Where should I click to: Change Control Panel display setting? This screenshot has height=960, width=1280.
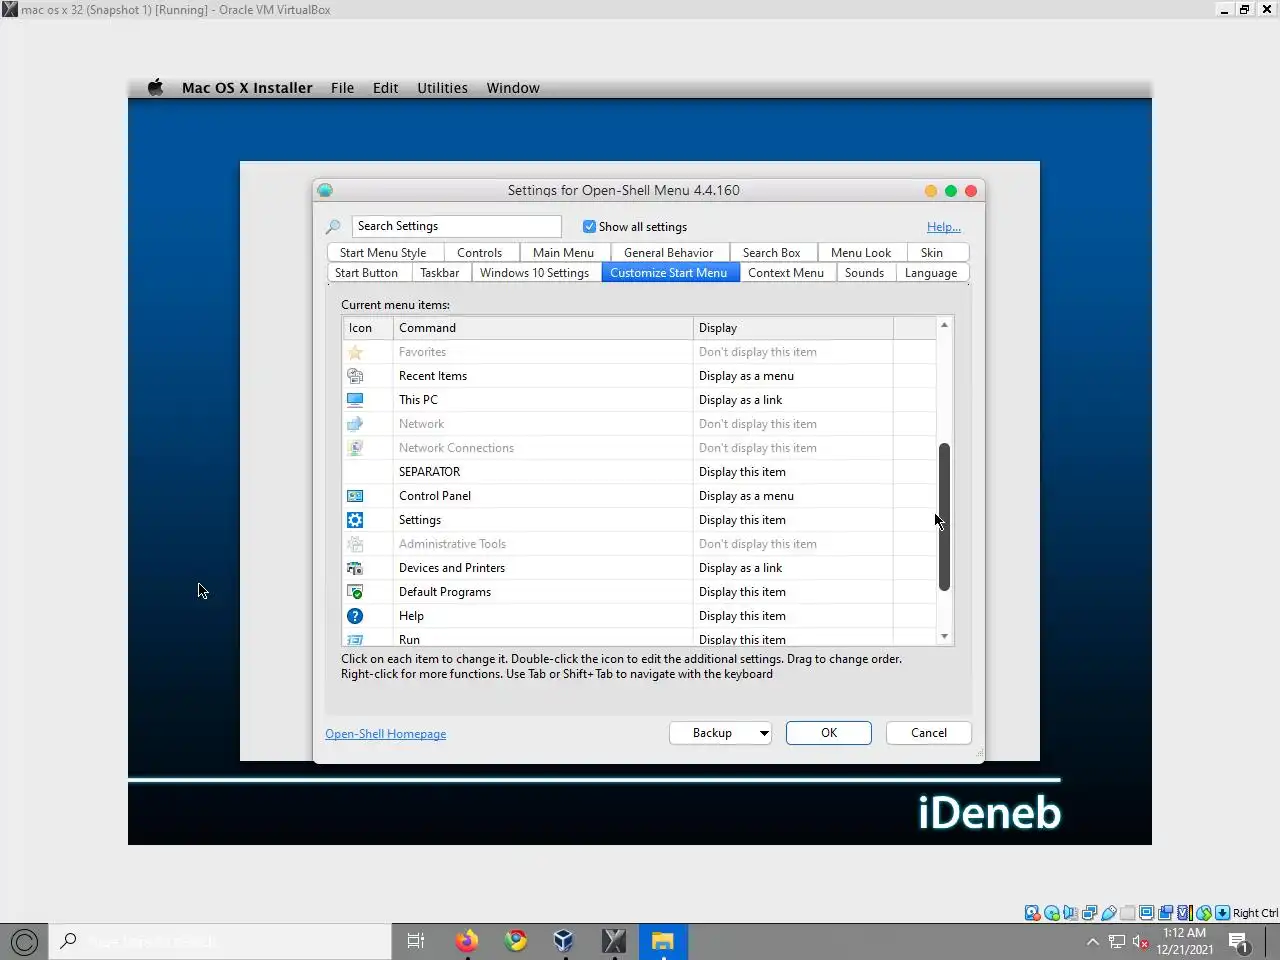click(x=793, y=496)
